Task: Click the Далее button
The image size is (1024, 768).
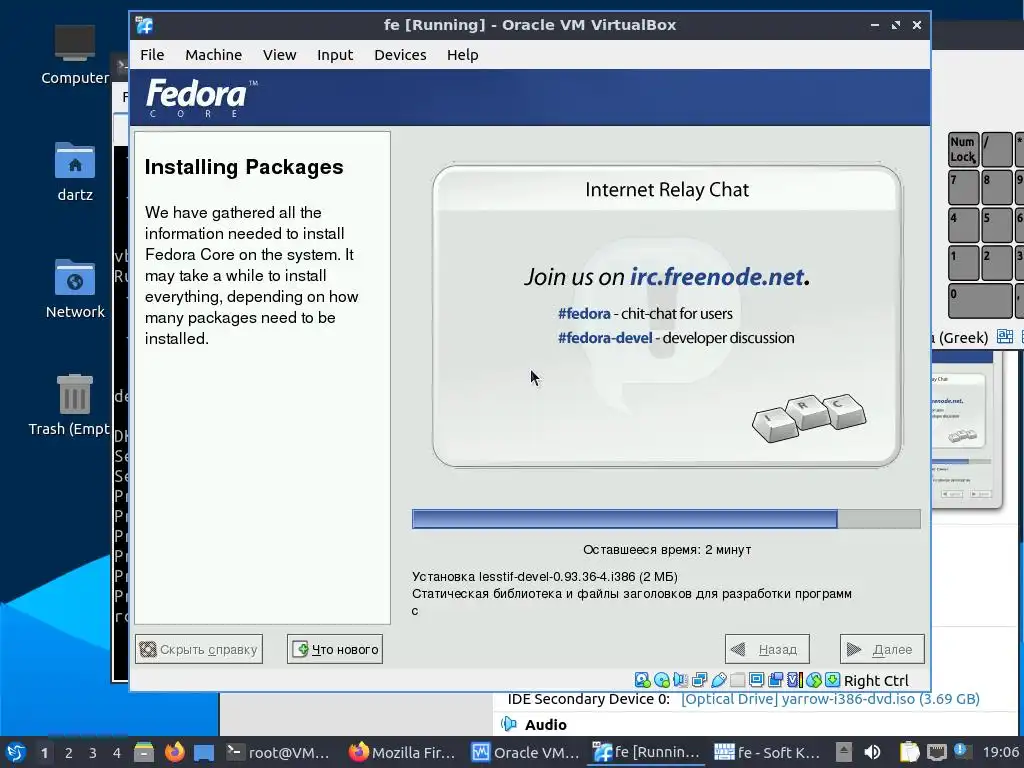Action: click(x=882, y=649)
